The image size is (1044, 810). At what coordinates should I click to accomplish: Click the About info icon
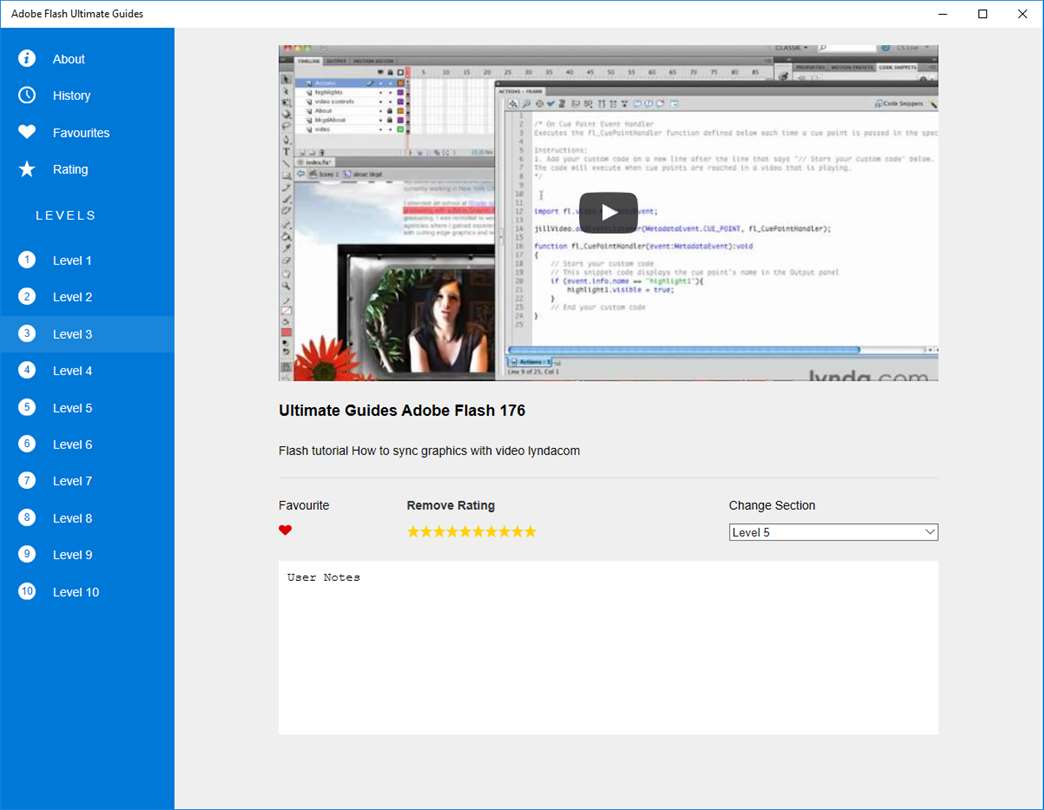tap(27, 59)
